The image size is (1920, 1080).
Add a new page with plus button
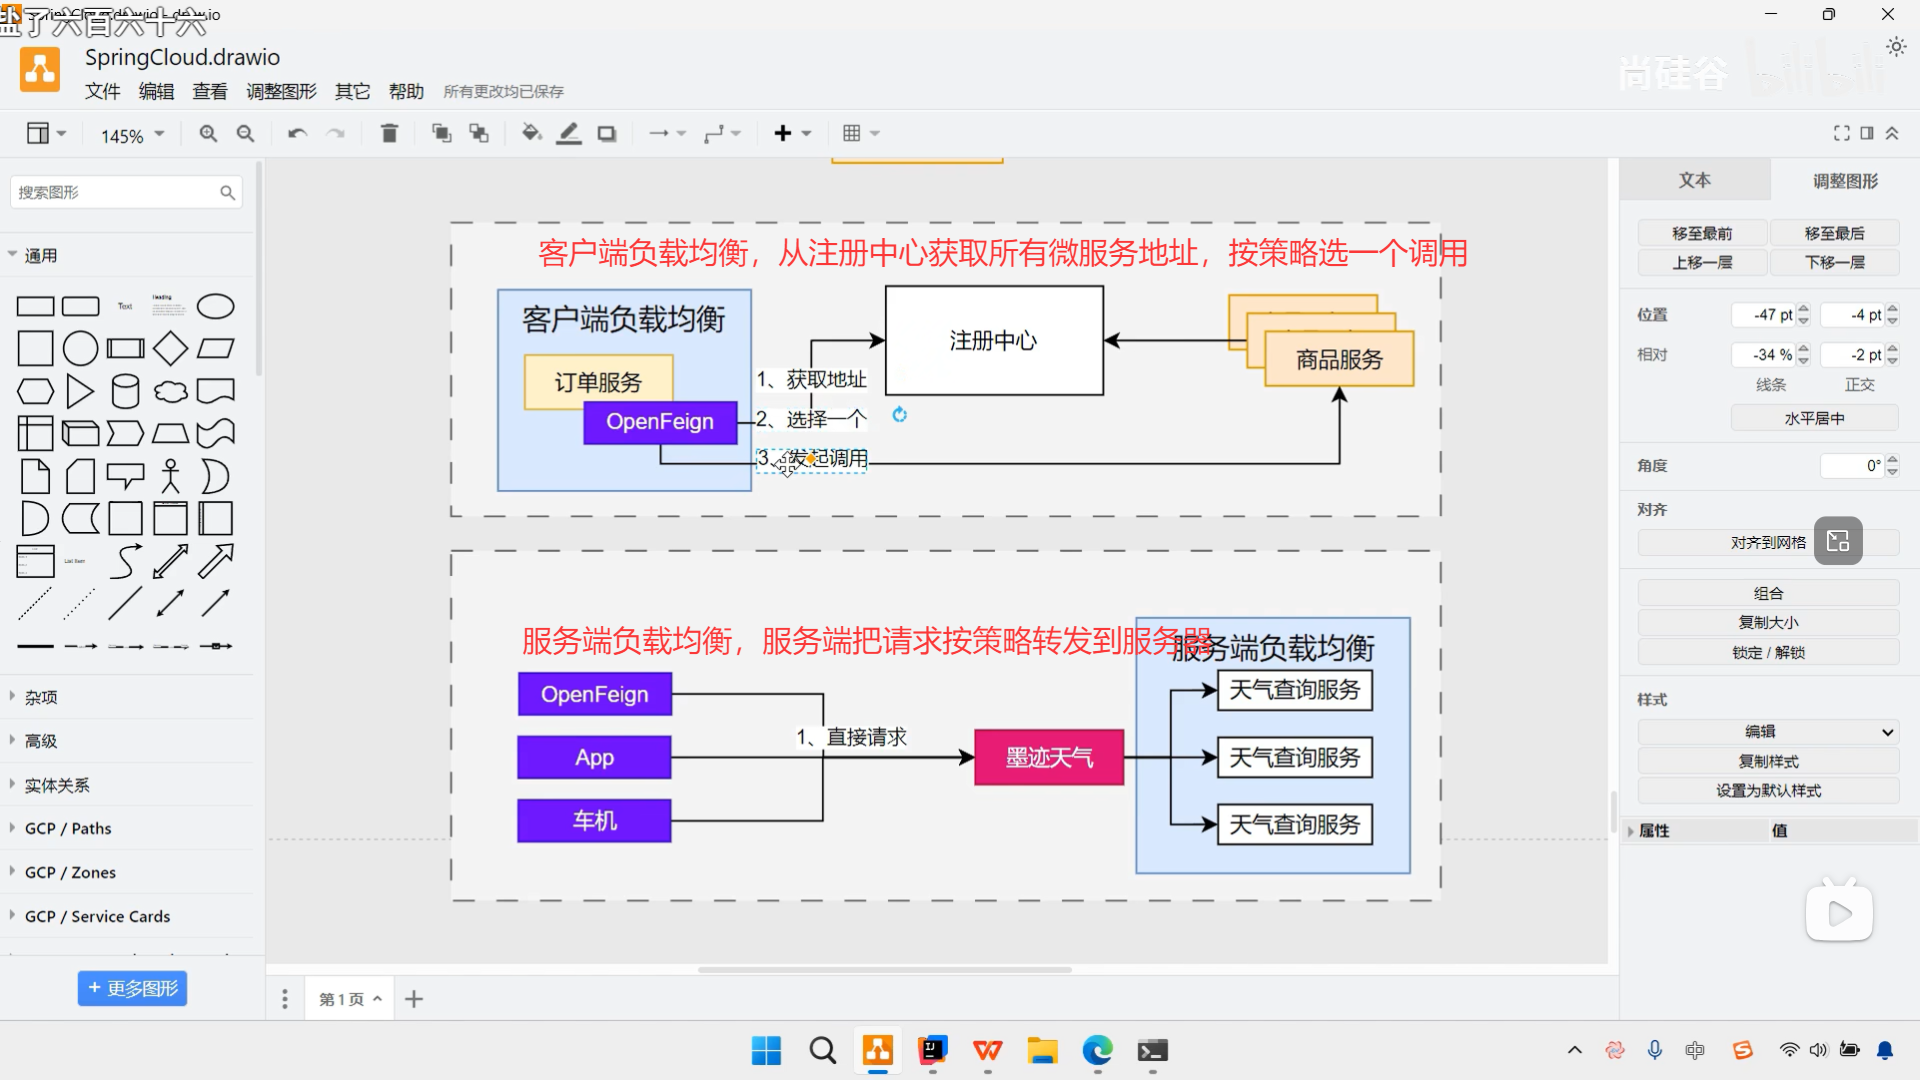click(414, 998)
